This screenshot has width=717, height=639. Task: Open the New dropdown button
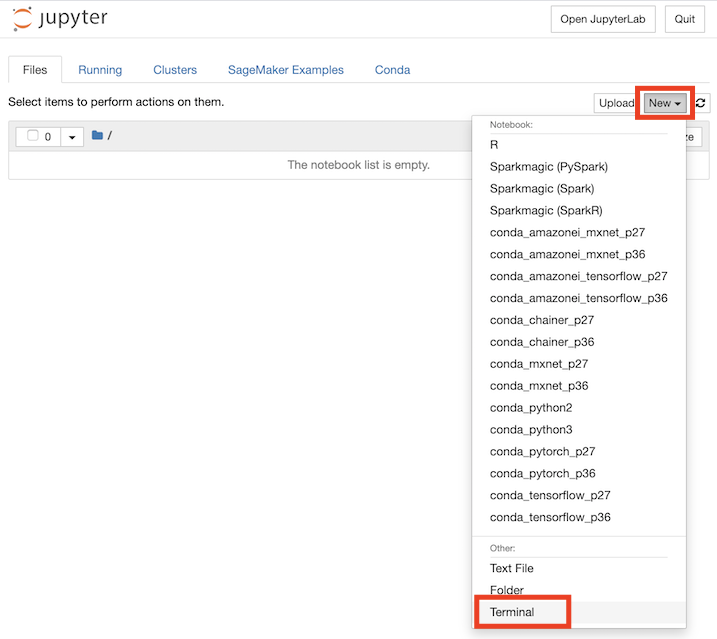tap(665, 103)
